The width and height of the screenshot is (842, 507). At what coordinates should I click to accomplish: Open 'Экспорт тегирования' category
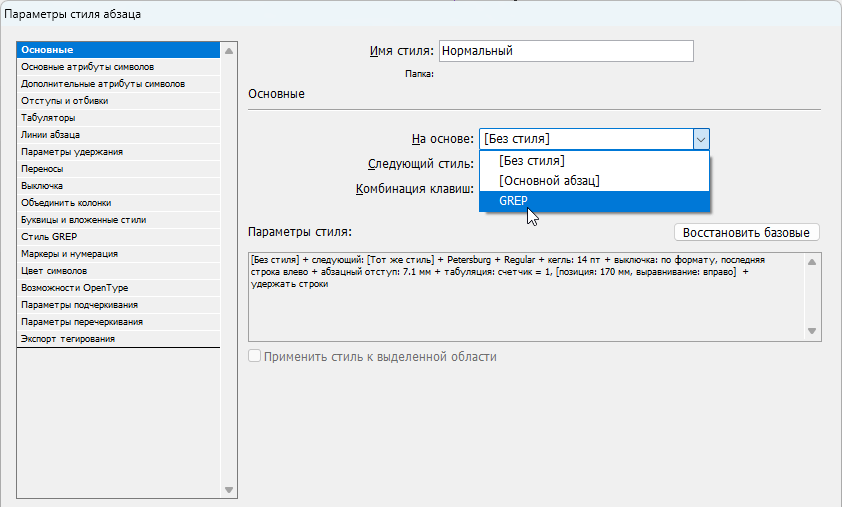click(68, 339)
